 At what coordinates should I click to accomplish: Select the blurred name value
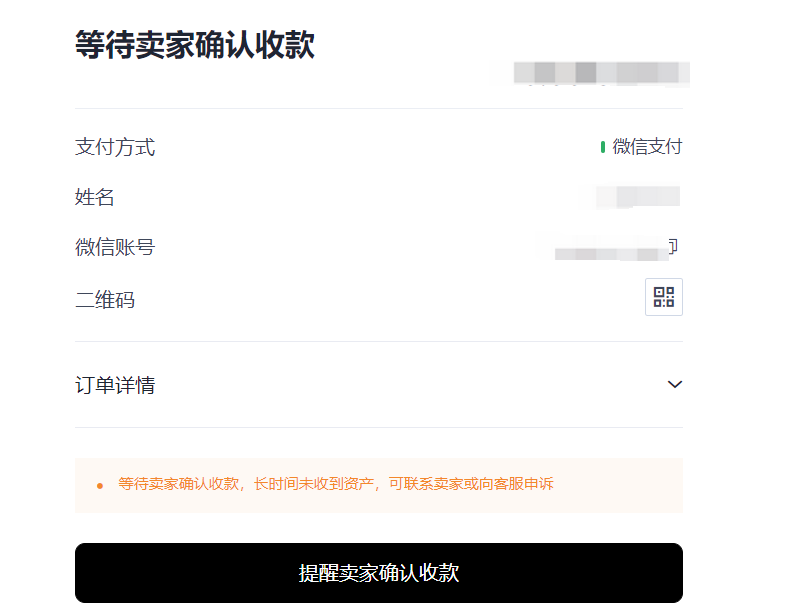point(639,196)
